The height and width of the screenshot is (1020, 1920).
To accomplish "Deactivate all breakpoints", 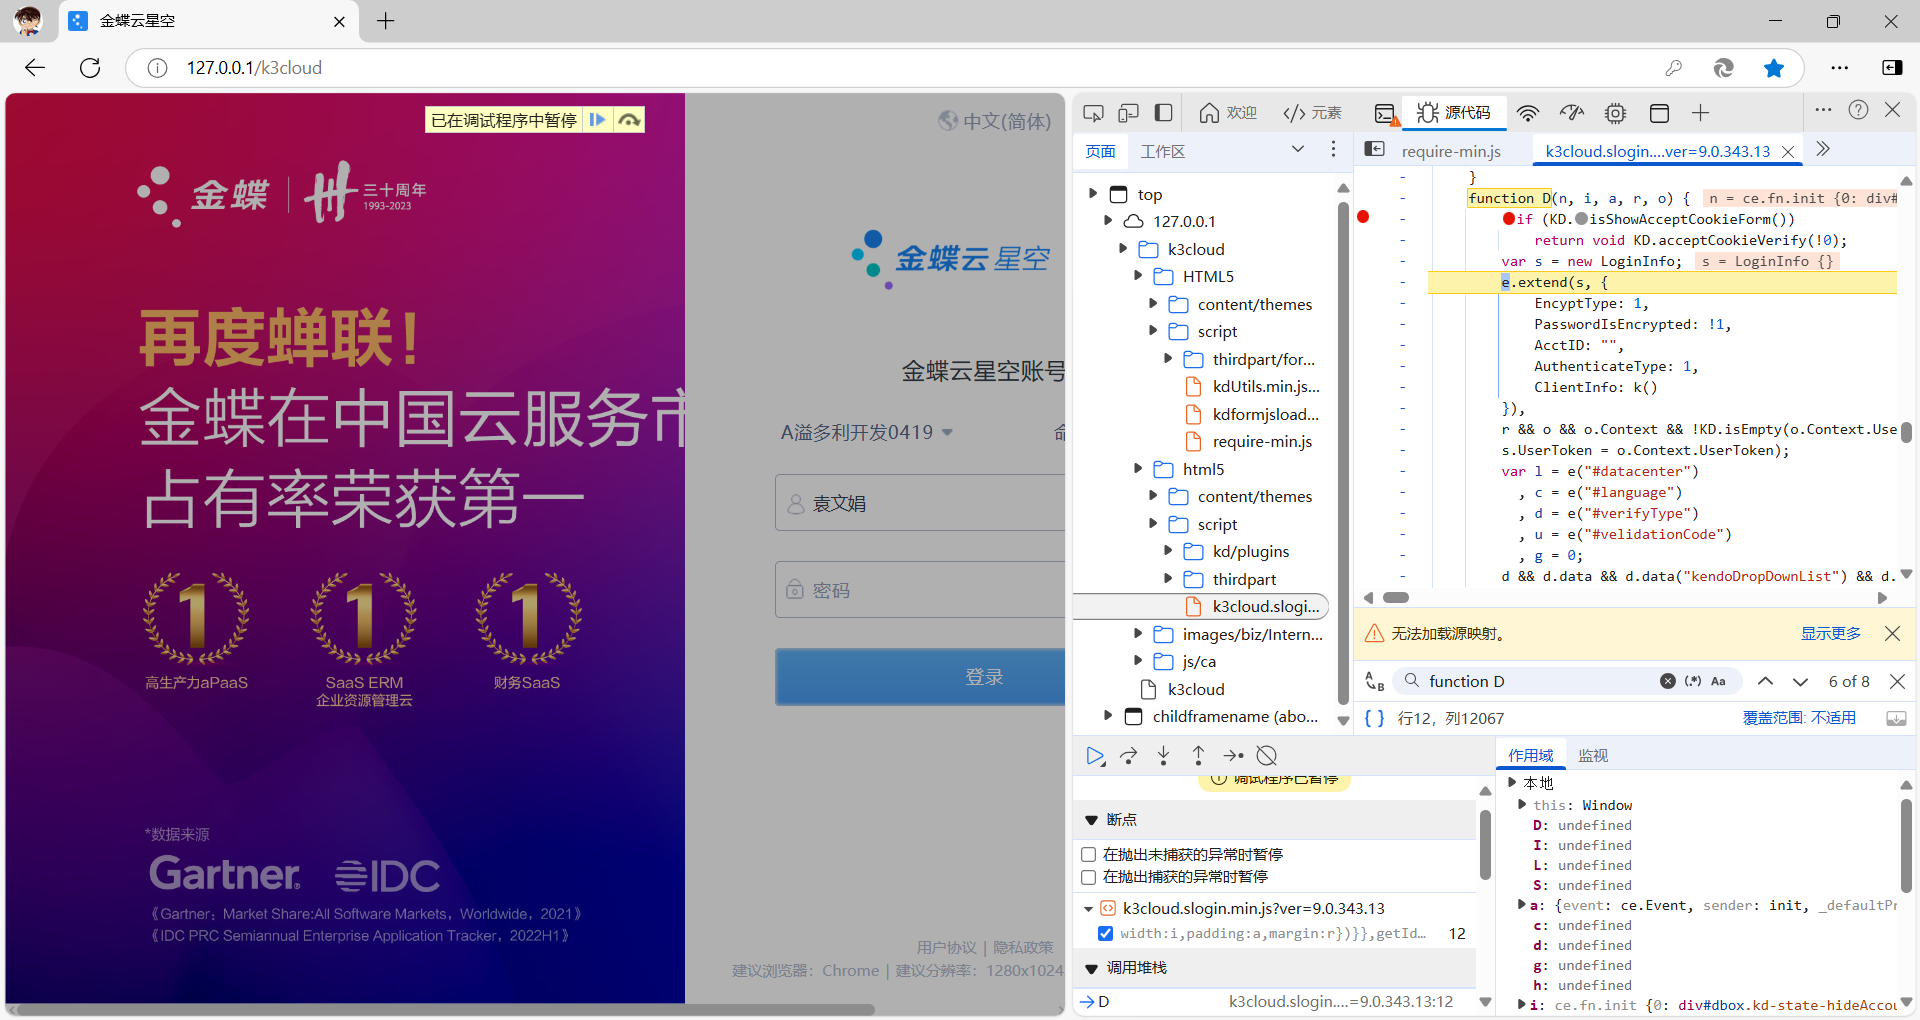I will 1267,756.
